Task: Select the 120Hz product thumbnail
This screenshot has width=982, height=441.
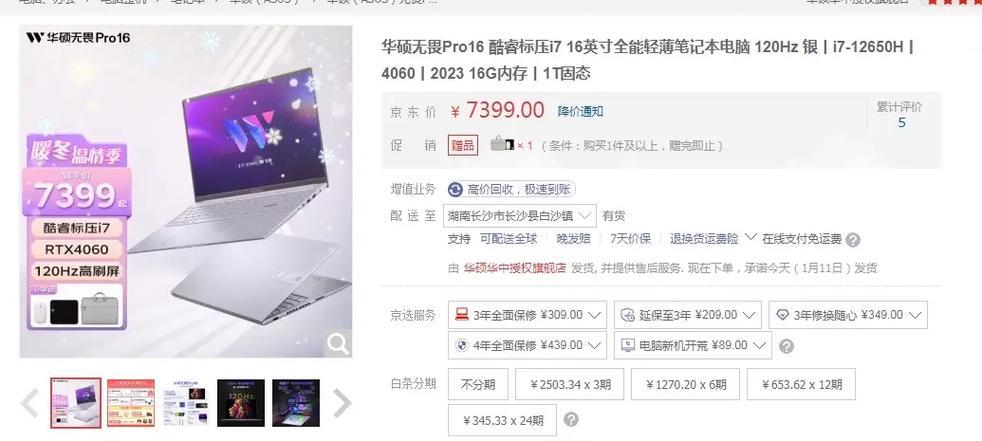Action: coord(241,403)
